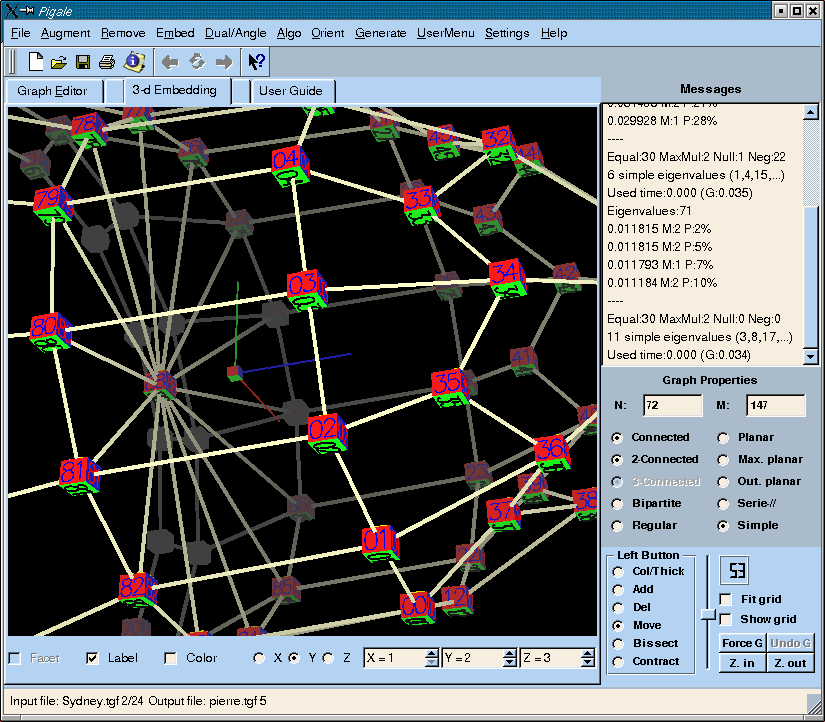
Task: Open the graph information icon
Action: coord(133,62)
